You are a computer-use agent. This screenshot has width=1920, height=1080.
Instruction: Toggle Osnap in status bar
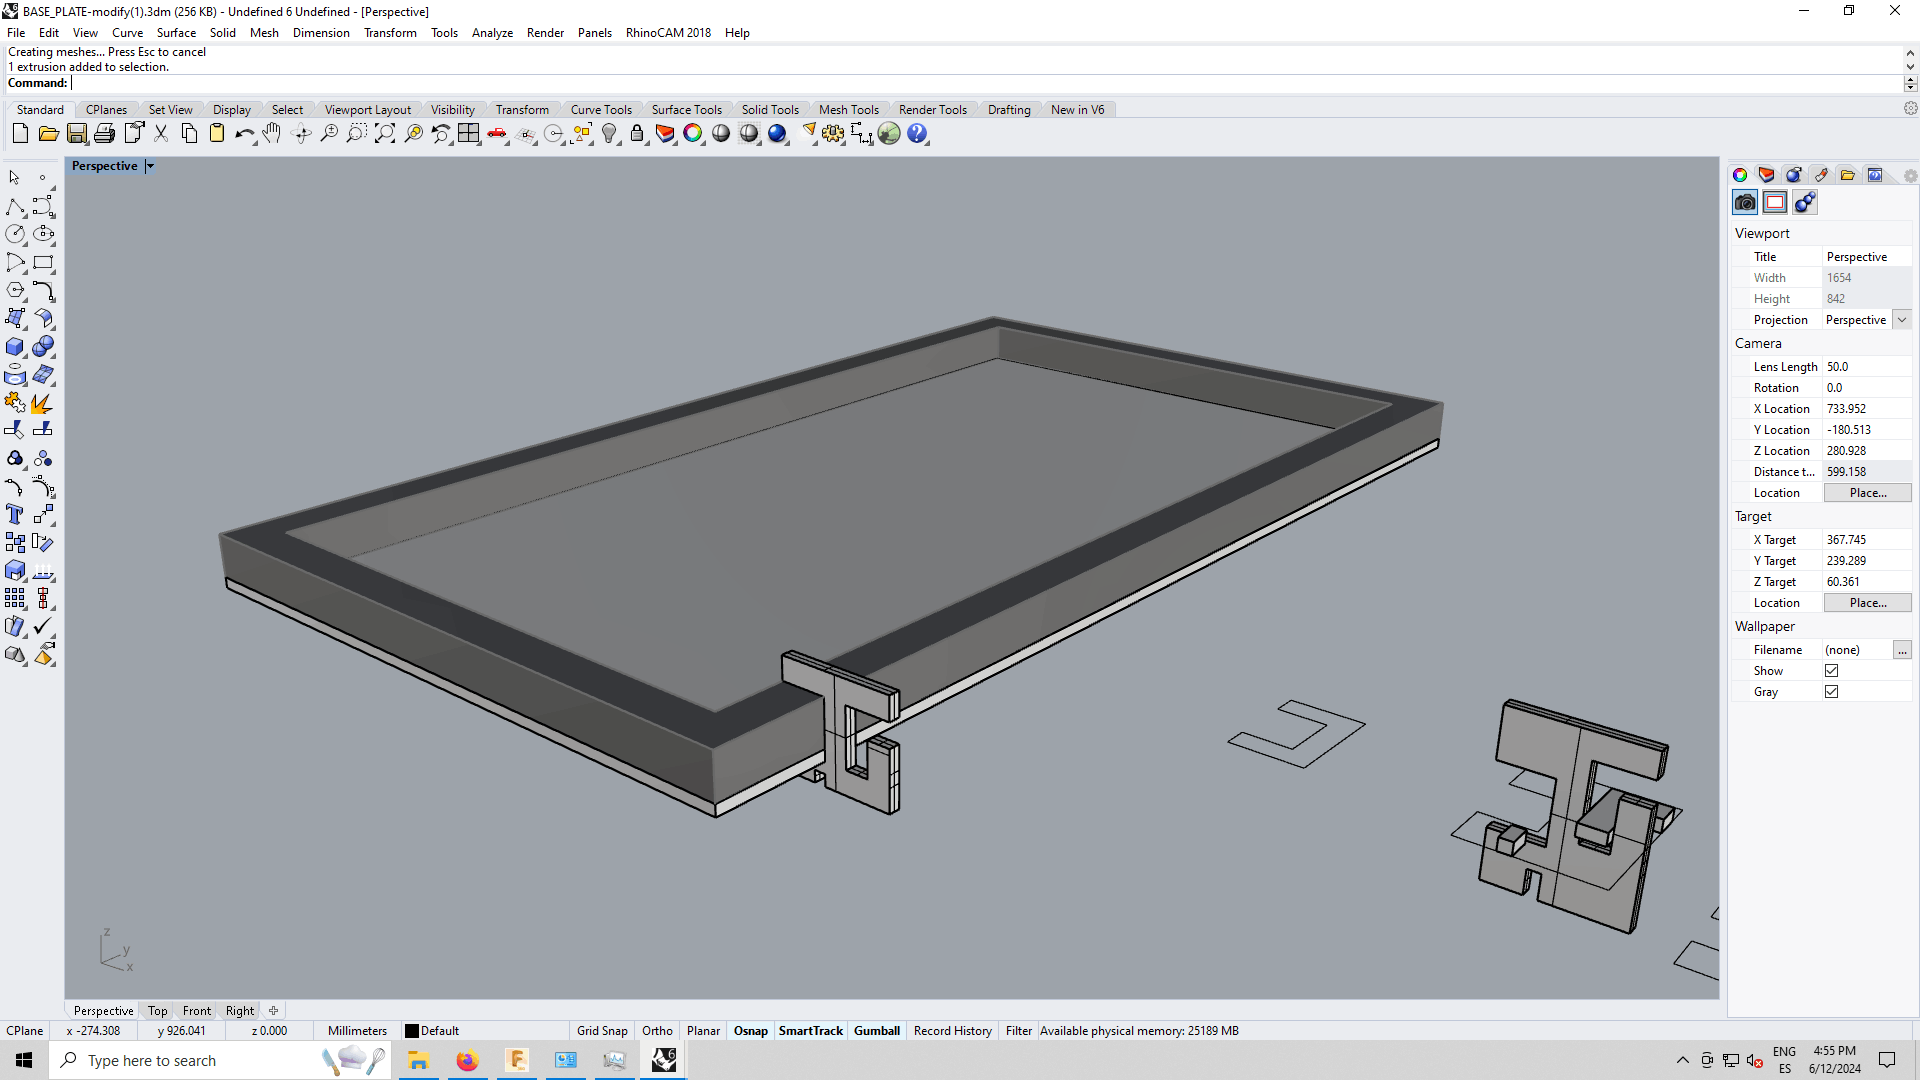pyautogui.click(x=751, y=1031)
